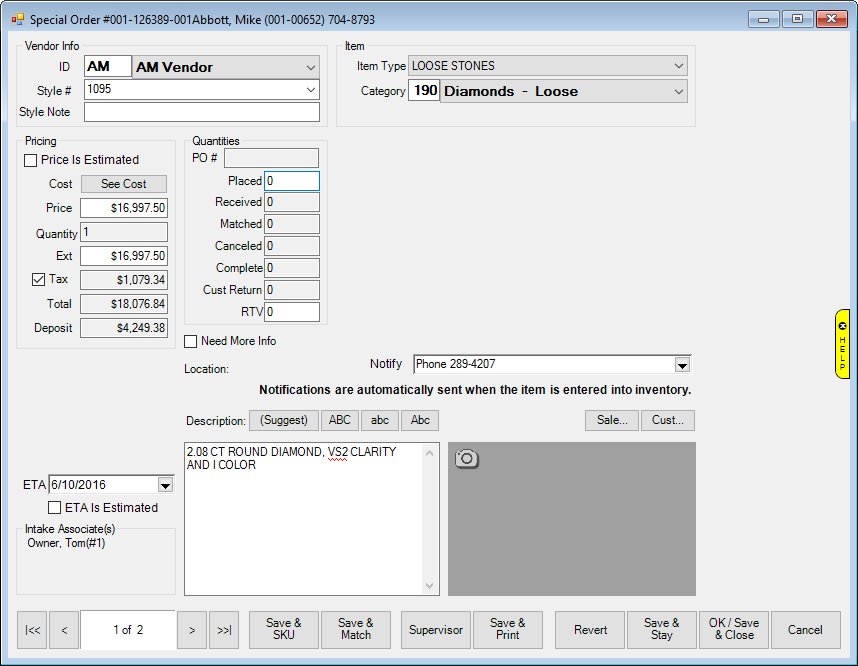Enable Price Is Estimated checkbox
The height and width of the screenshot is (666, 858).
pos(31,160)
